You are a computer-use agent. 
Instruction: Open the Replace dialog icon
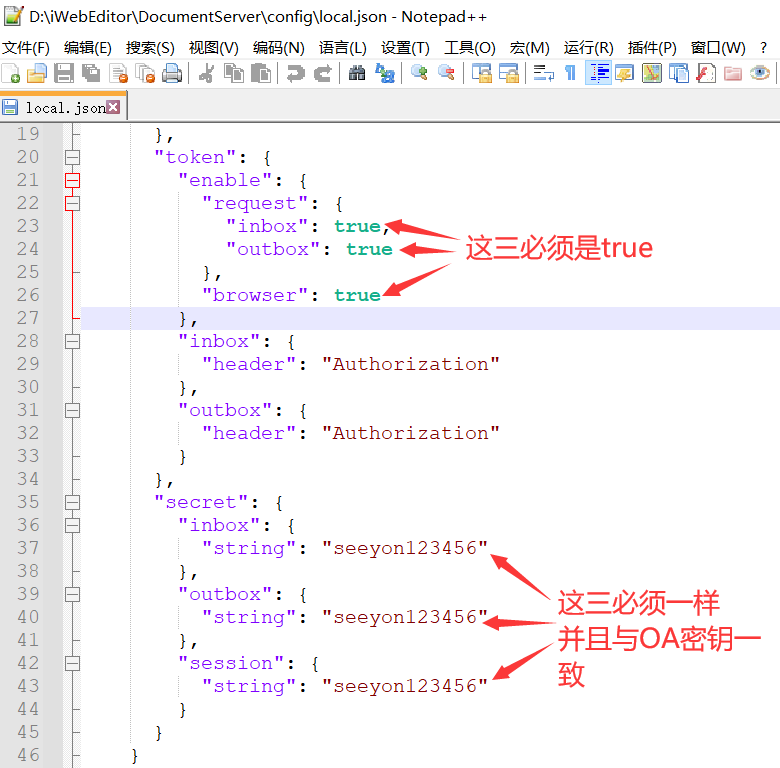tap(385, 73)
